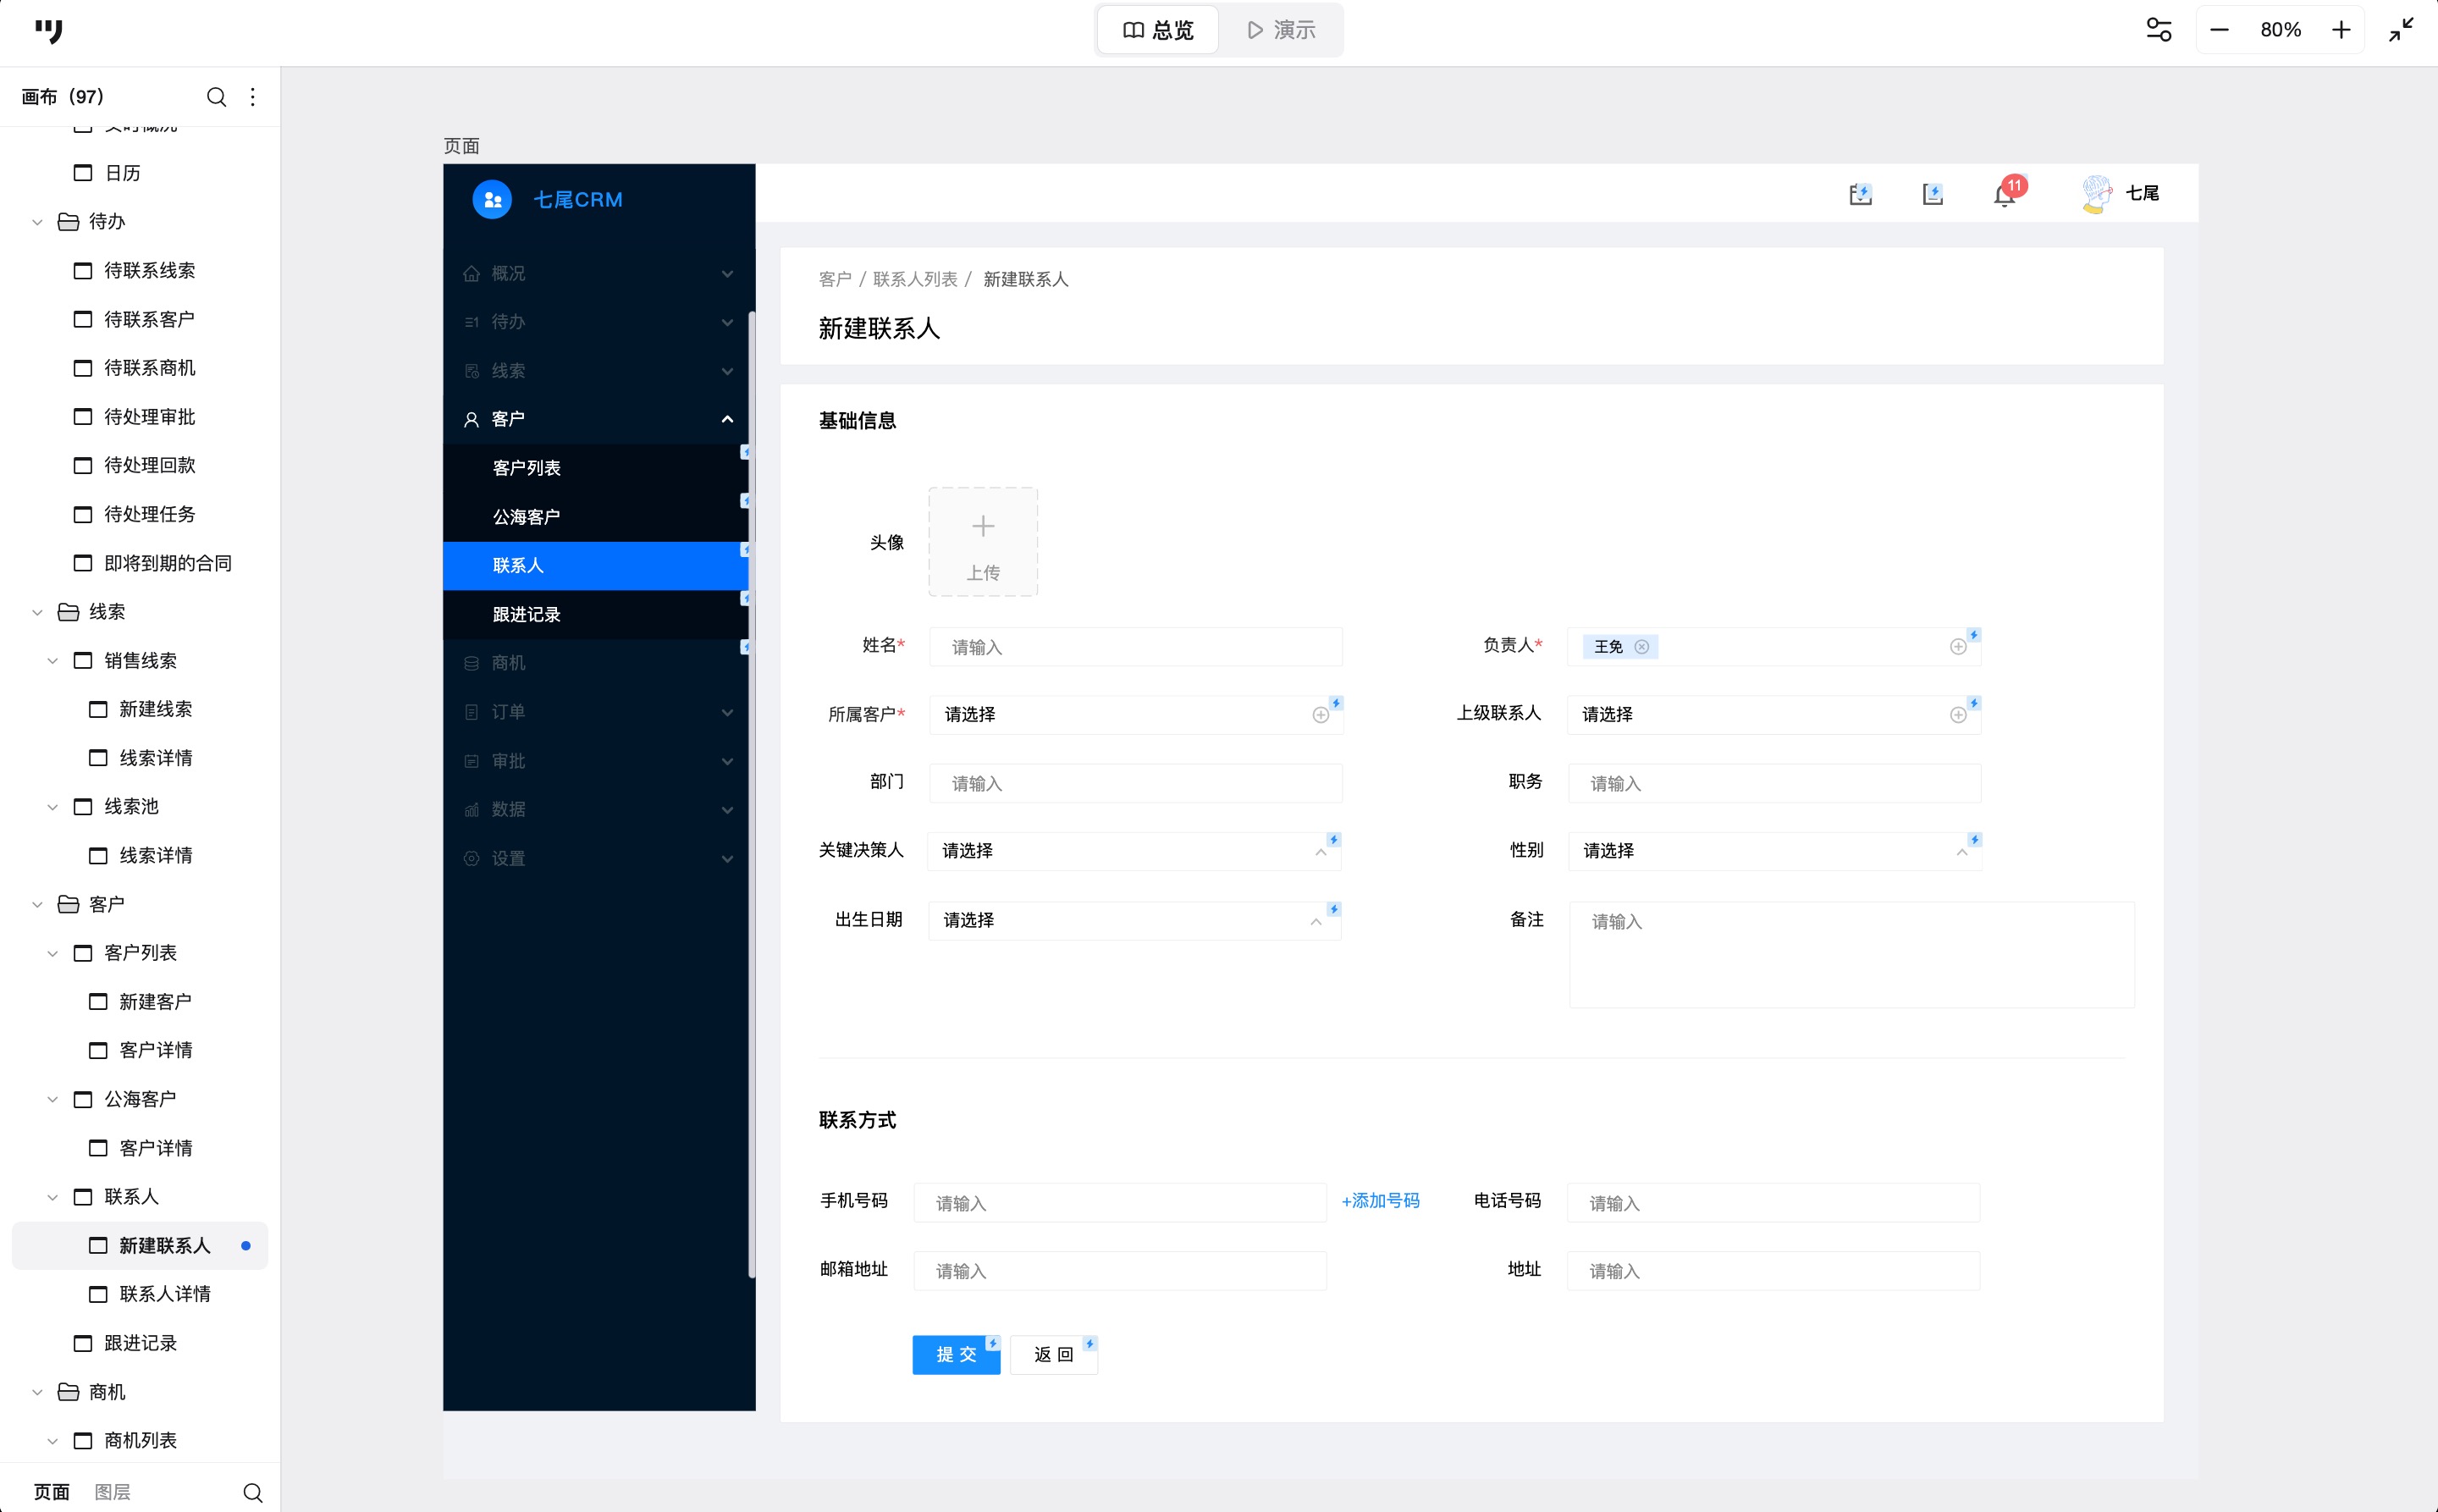Screen dimensions: 2438x1512
Task: Click the zoom in plus icon
Action: 2341,30
